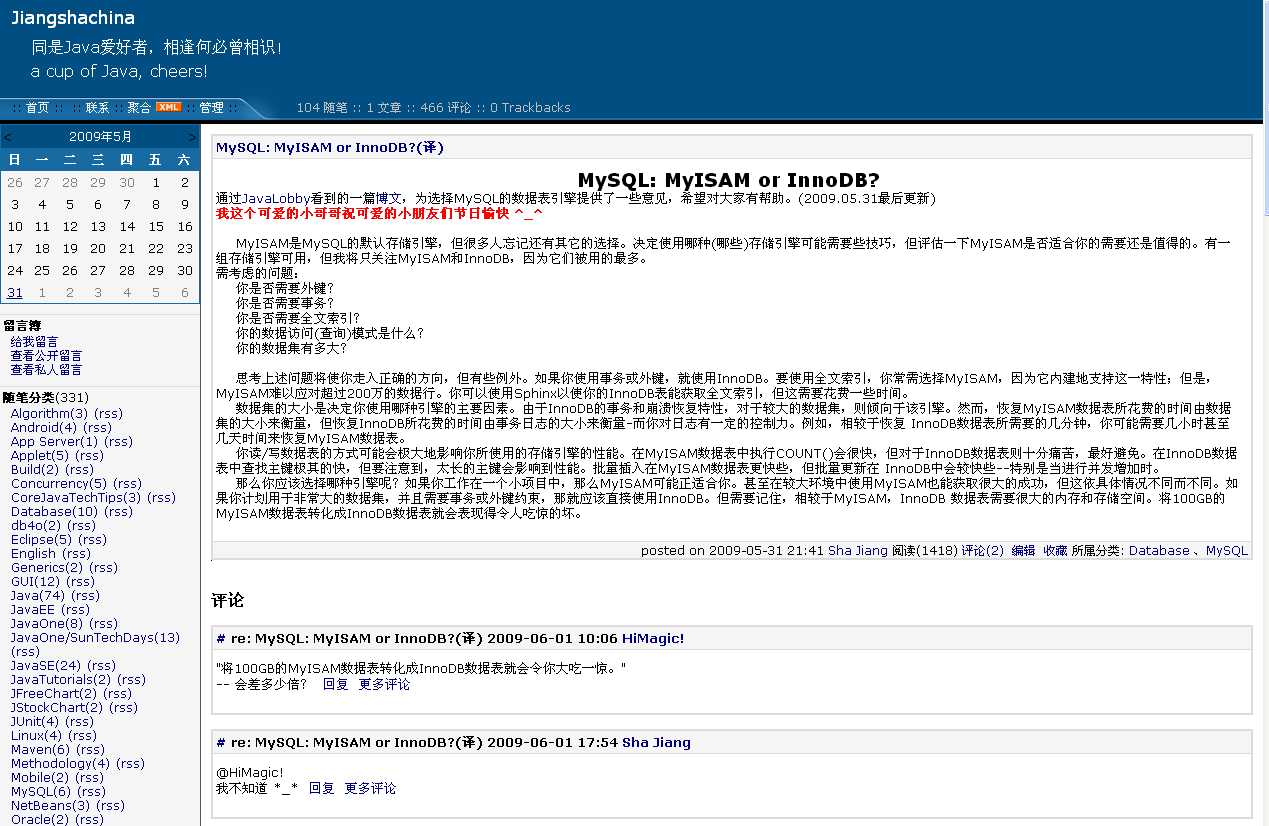Click 回复 on Sha Jiang's comment
This screenshot has height=826, width=1269.
321,788
